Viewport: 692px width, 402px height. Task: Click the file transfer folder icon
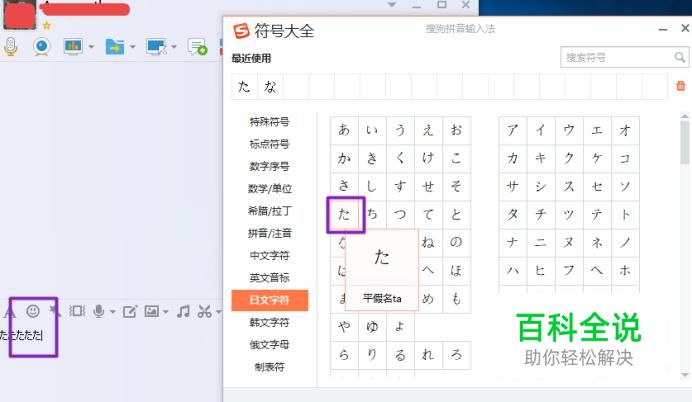pyautogui.click(x=115, y=46)
